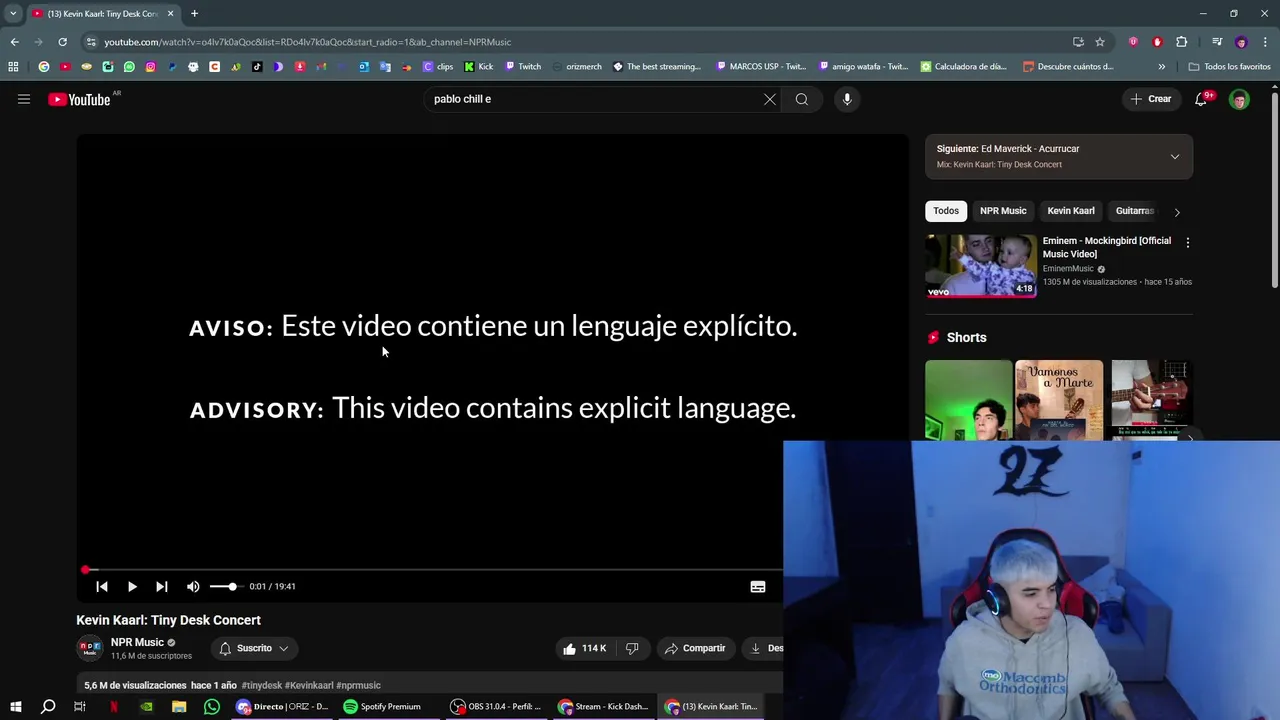Open the Suscrito subscription dropdown
The height and width of the screenshot is (720, 1280).
pyautogui.click(x=254, y=648)
